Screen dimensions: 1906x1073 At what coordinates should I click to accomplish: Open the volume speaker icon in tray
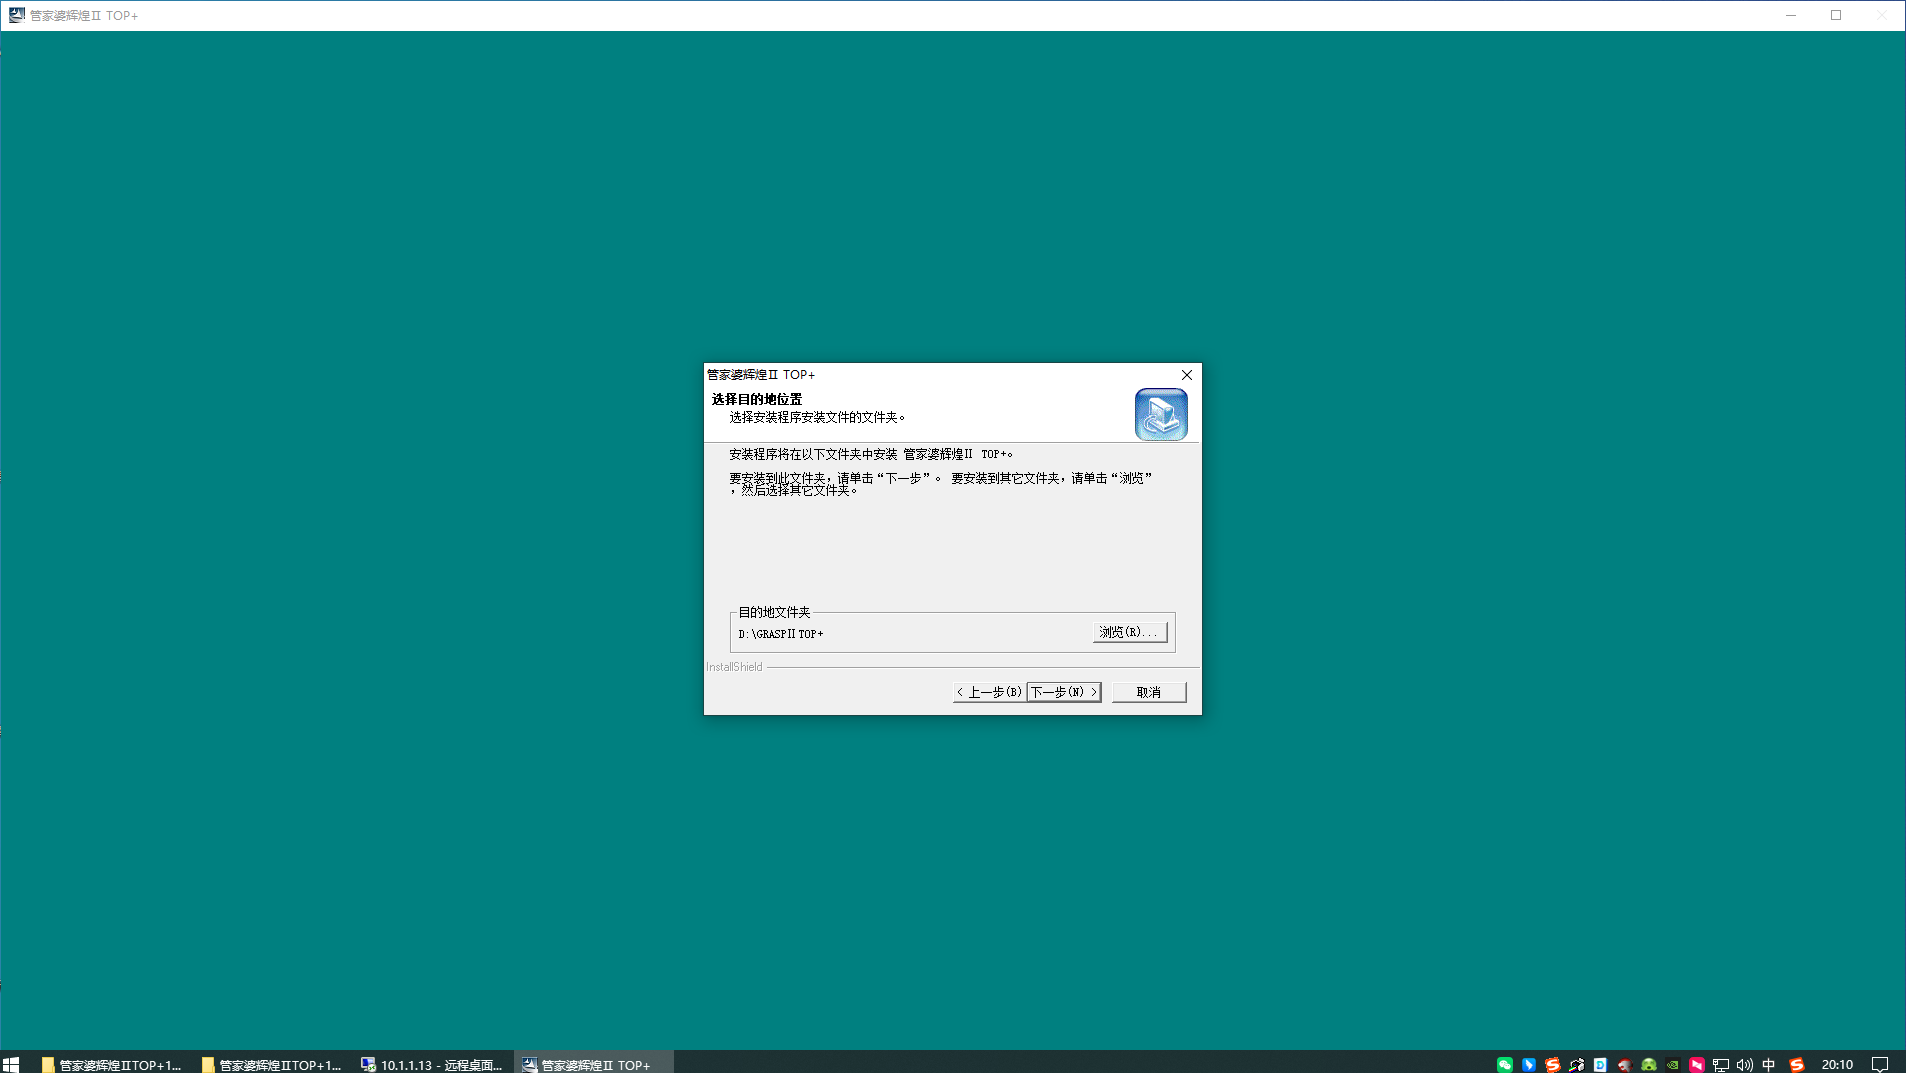[x=1744, y=1064]
